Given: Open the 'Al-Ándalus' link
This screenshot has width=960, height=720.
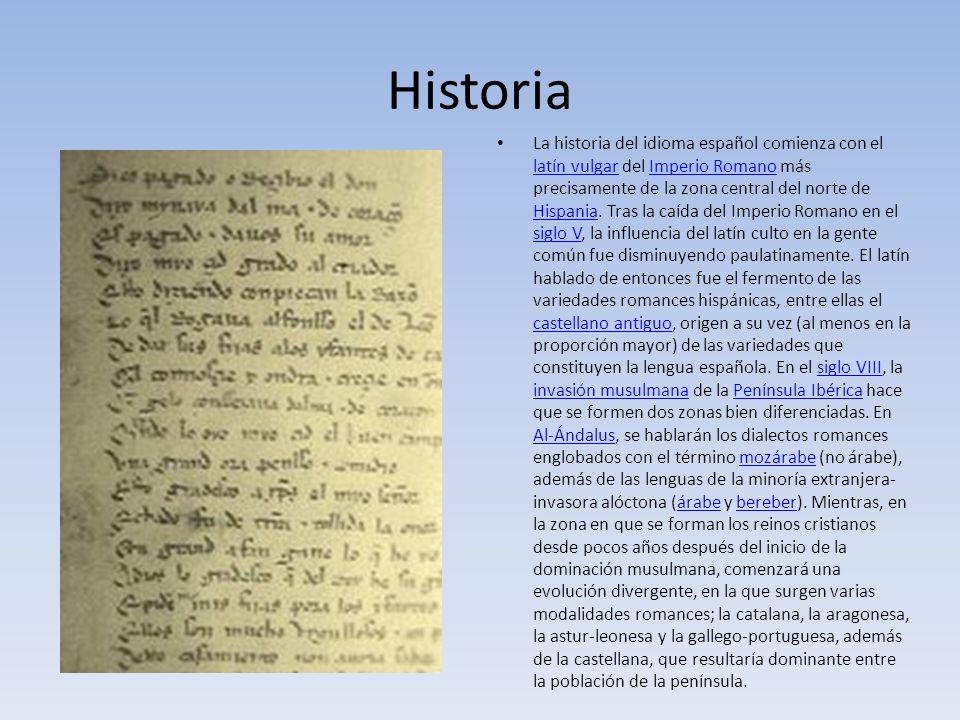Looking at the screenshot, I should (x=574, y=435).
